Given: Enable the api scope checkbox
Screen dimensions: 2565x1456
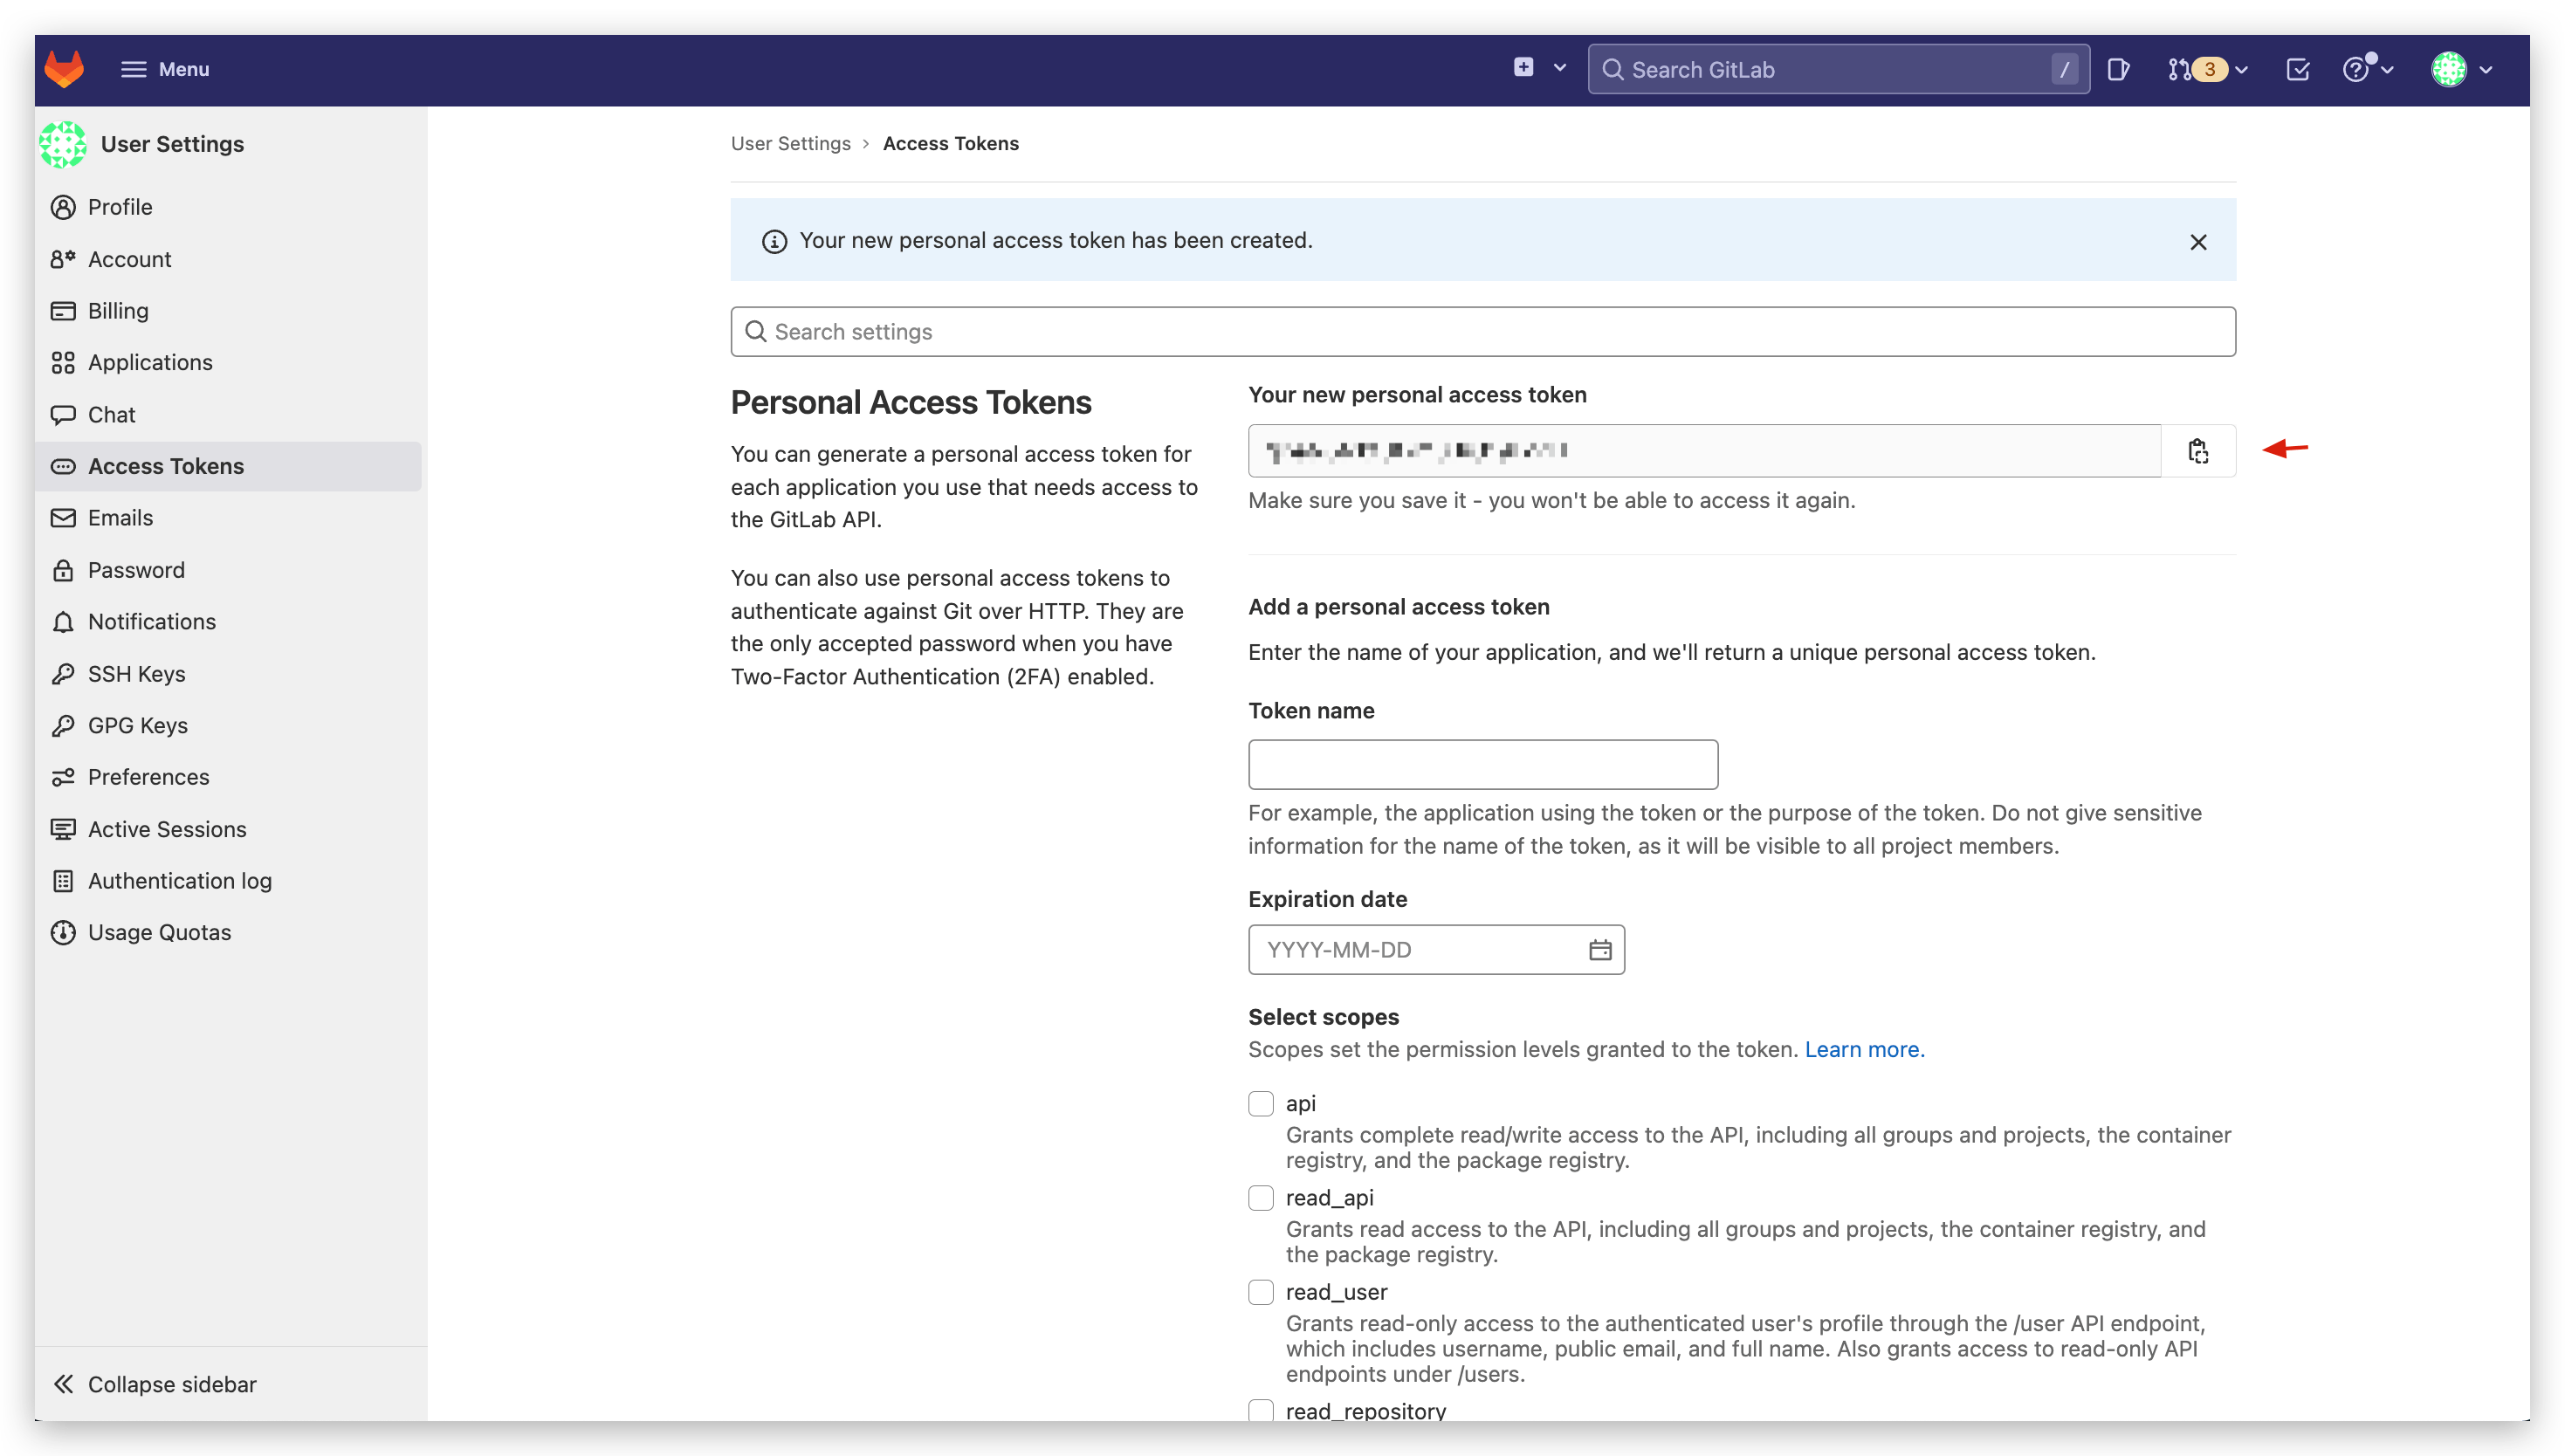Looking at the screenshot, I should pyautogui.click(x=1260, y=1103).
